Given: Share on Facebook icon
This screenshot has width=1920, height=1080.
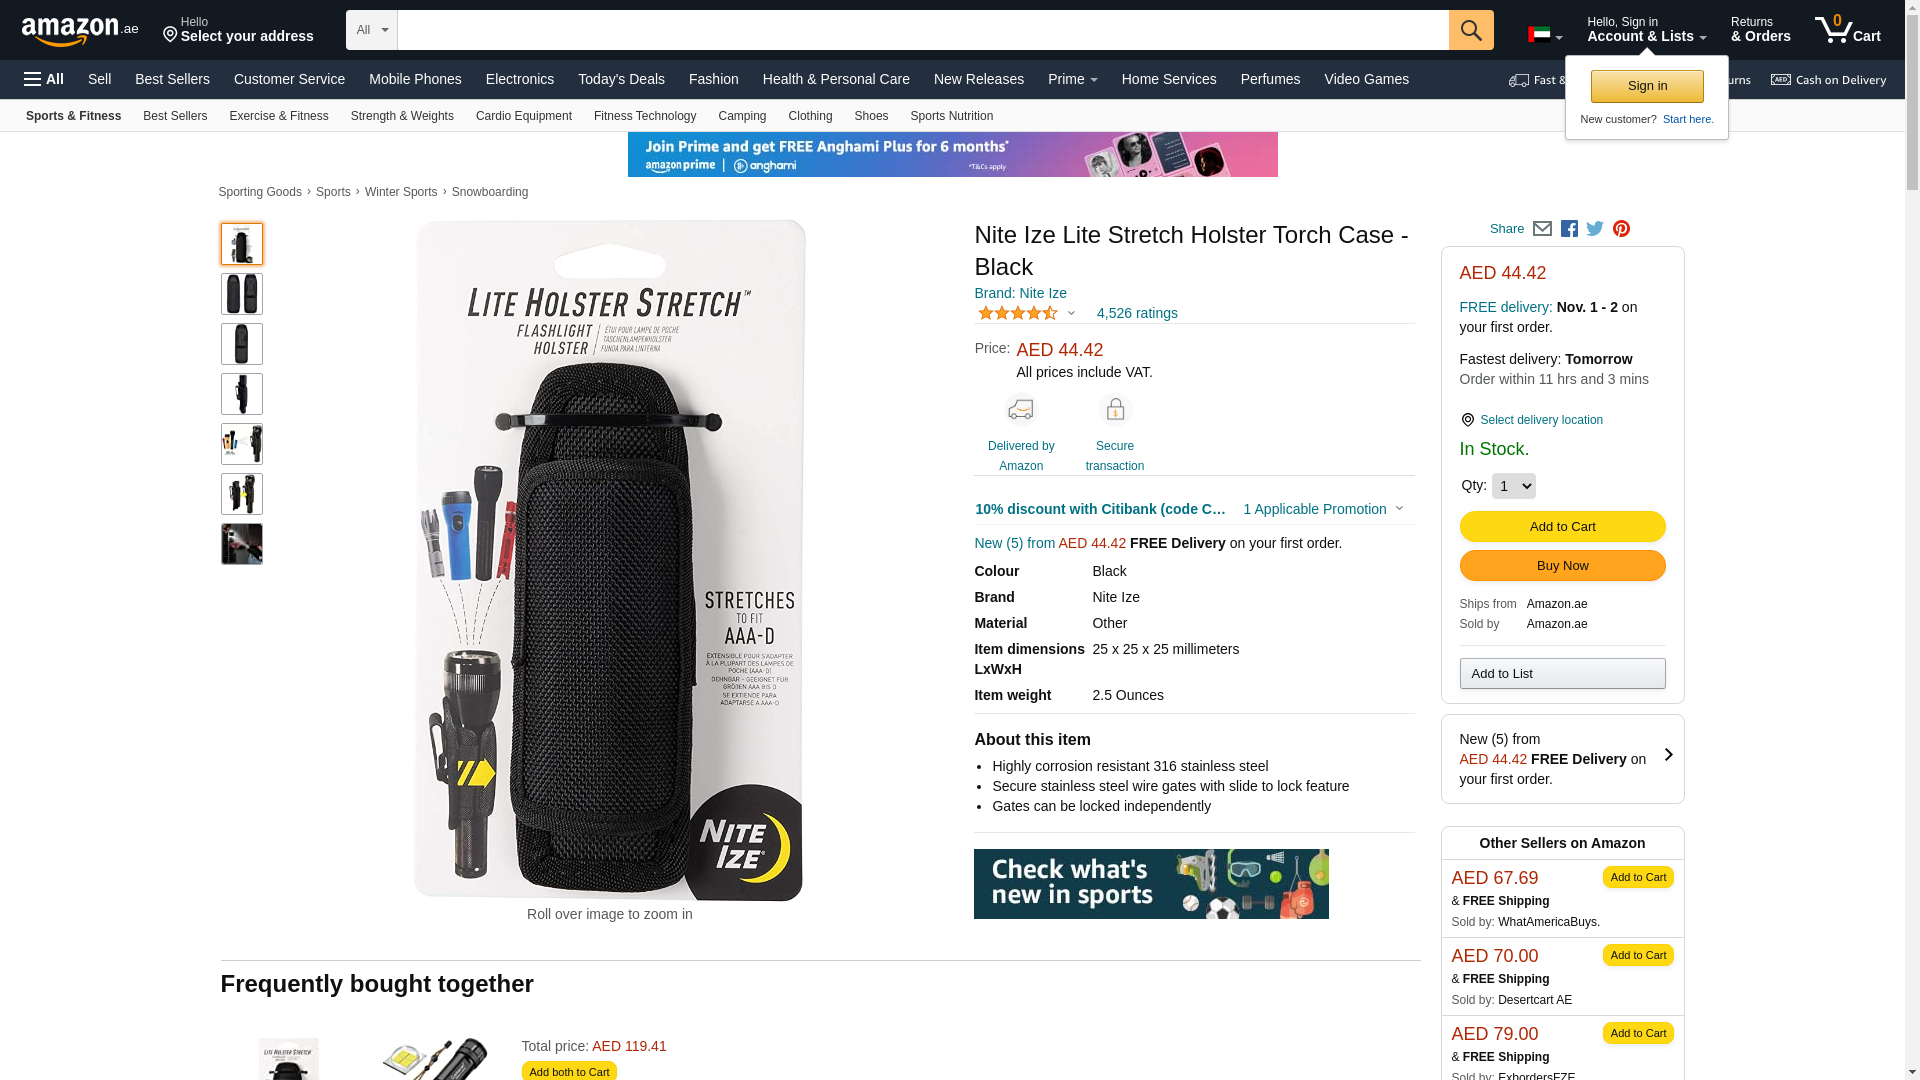Looking at the screenshot, I should (x=1569, y=229).
